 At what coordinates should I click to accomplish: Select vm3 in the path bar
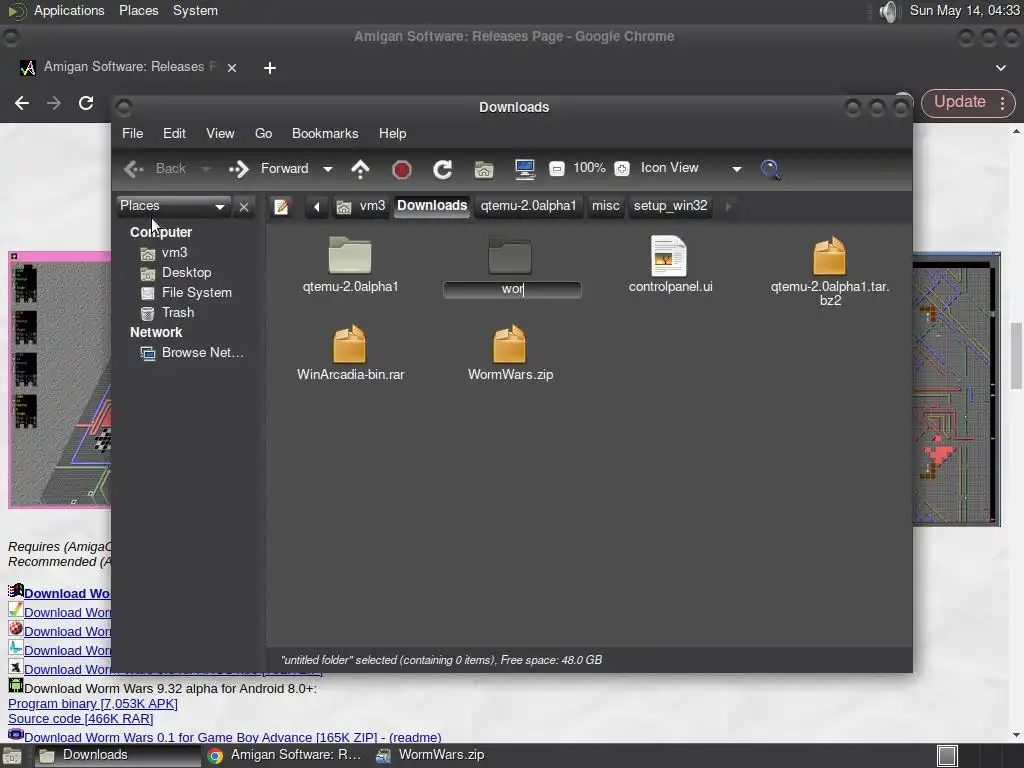(x=360, y=206)
